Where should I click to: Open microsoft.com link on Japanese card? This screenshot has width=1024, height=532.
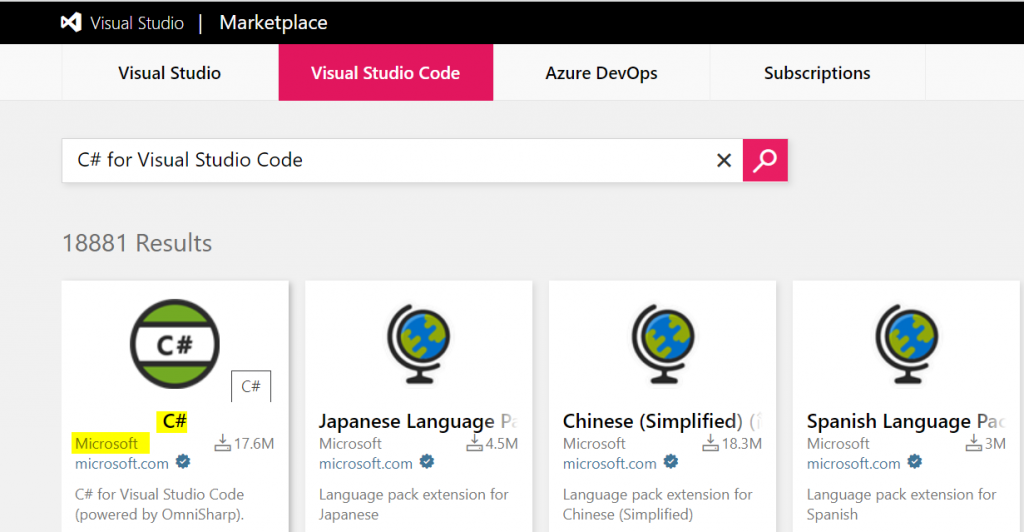point(366,464)
